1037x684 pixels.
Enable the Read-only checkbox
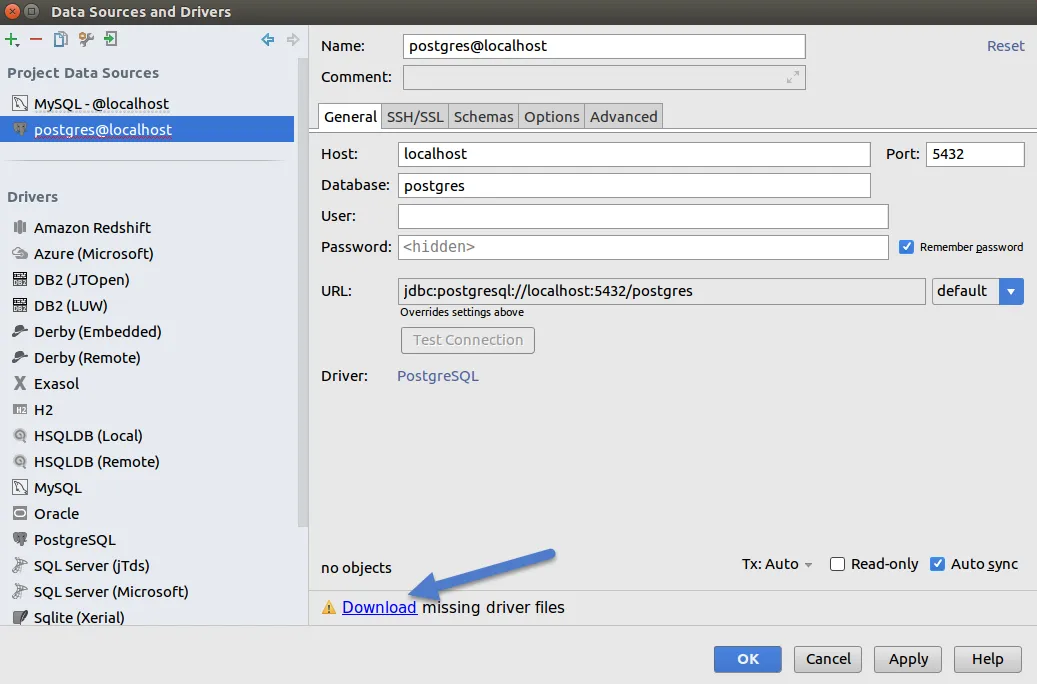pos(837,564)
